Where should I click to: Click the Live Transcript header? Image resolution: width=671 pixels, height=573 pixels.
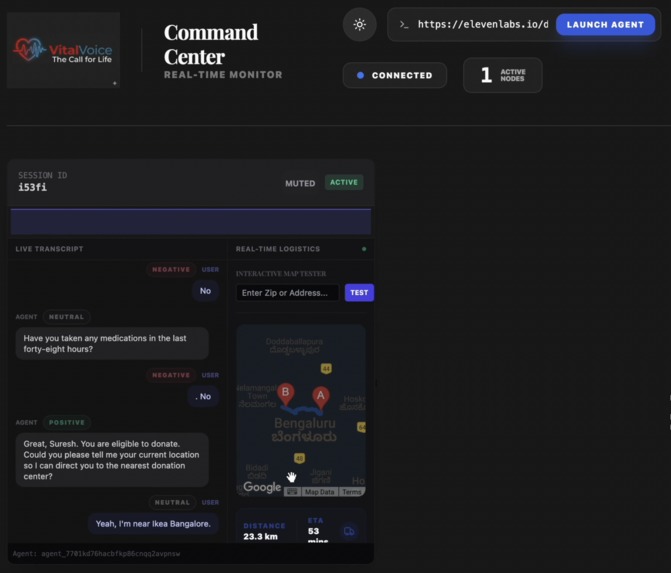click(x=49, y=249)
